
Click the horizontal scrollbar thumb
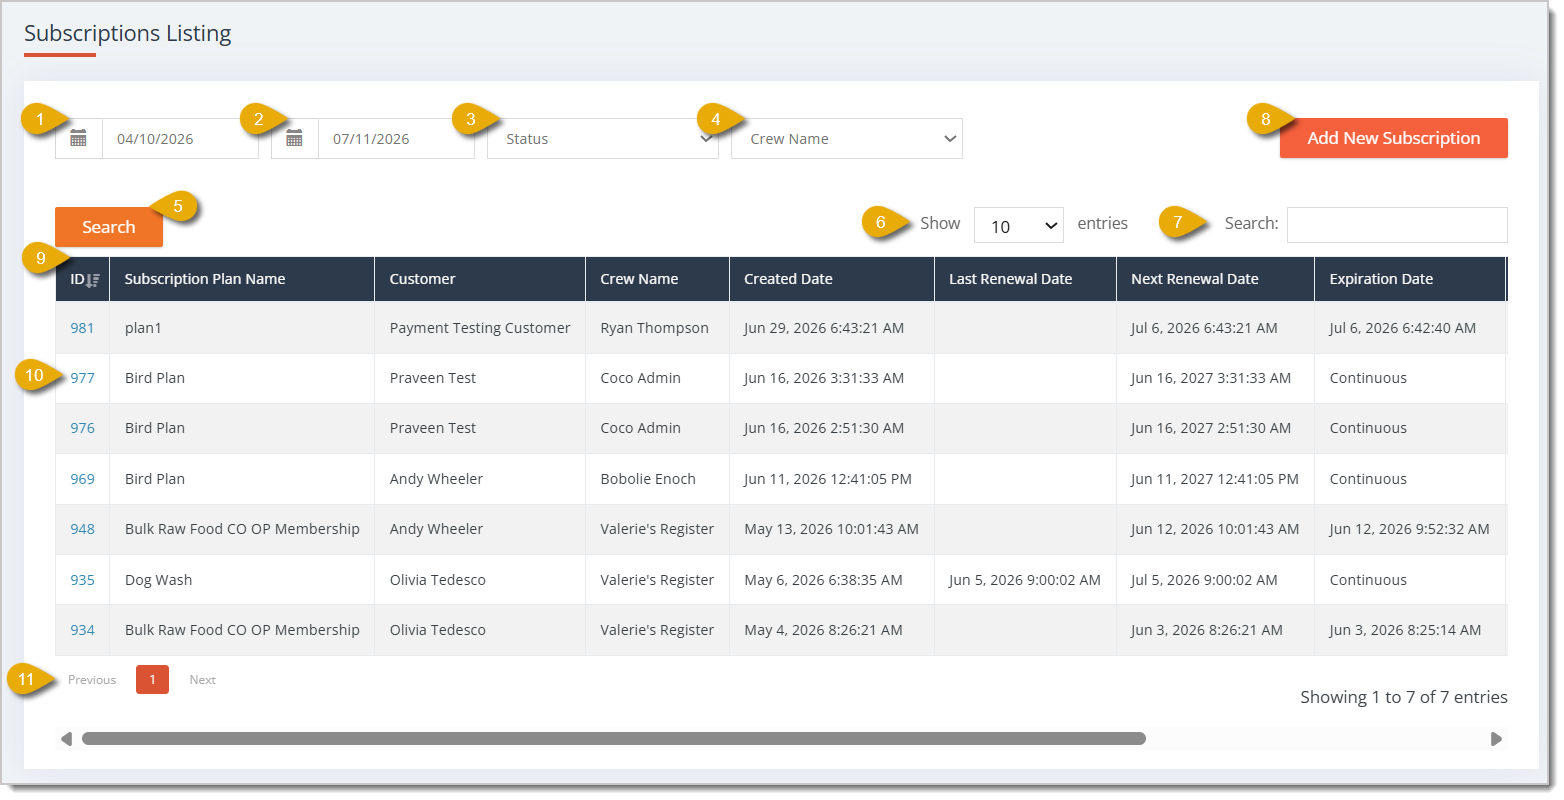[614, 739]
